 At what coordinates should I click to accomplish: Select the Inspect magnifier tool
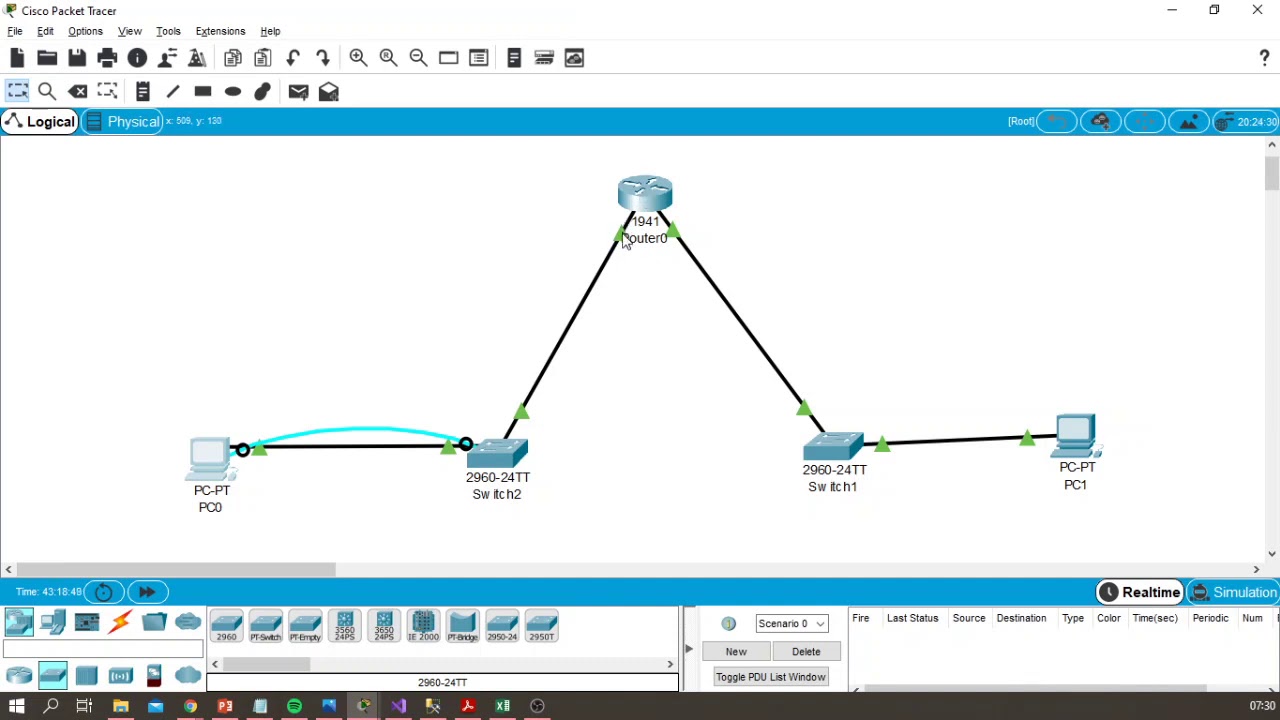click(47, 92)
